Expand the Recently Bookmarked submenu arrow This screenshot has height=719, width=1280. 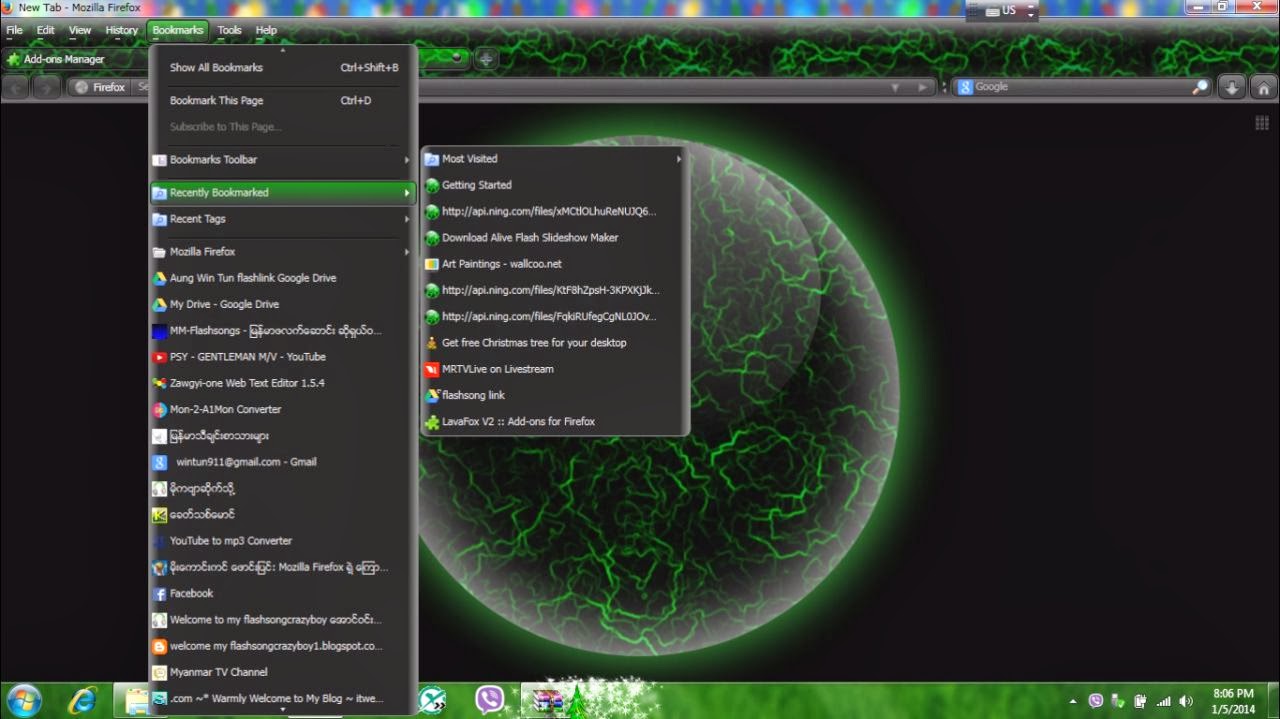click(x=406, y=193)
